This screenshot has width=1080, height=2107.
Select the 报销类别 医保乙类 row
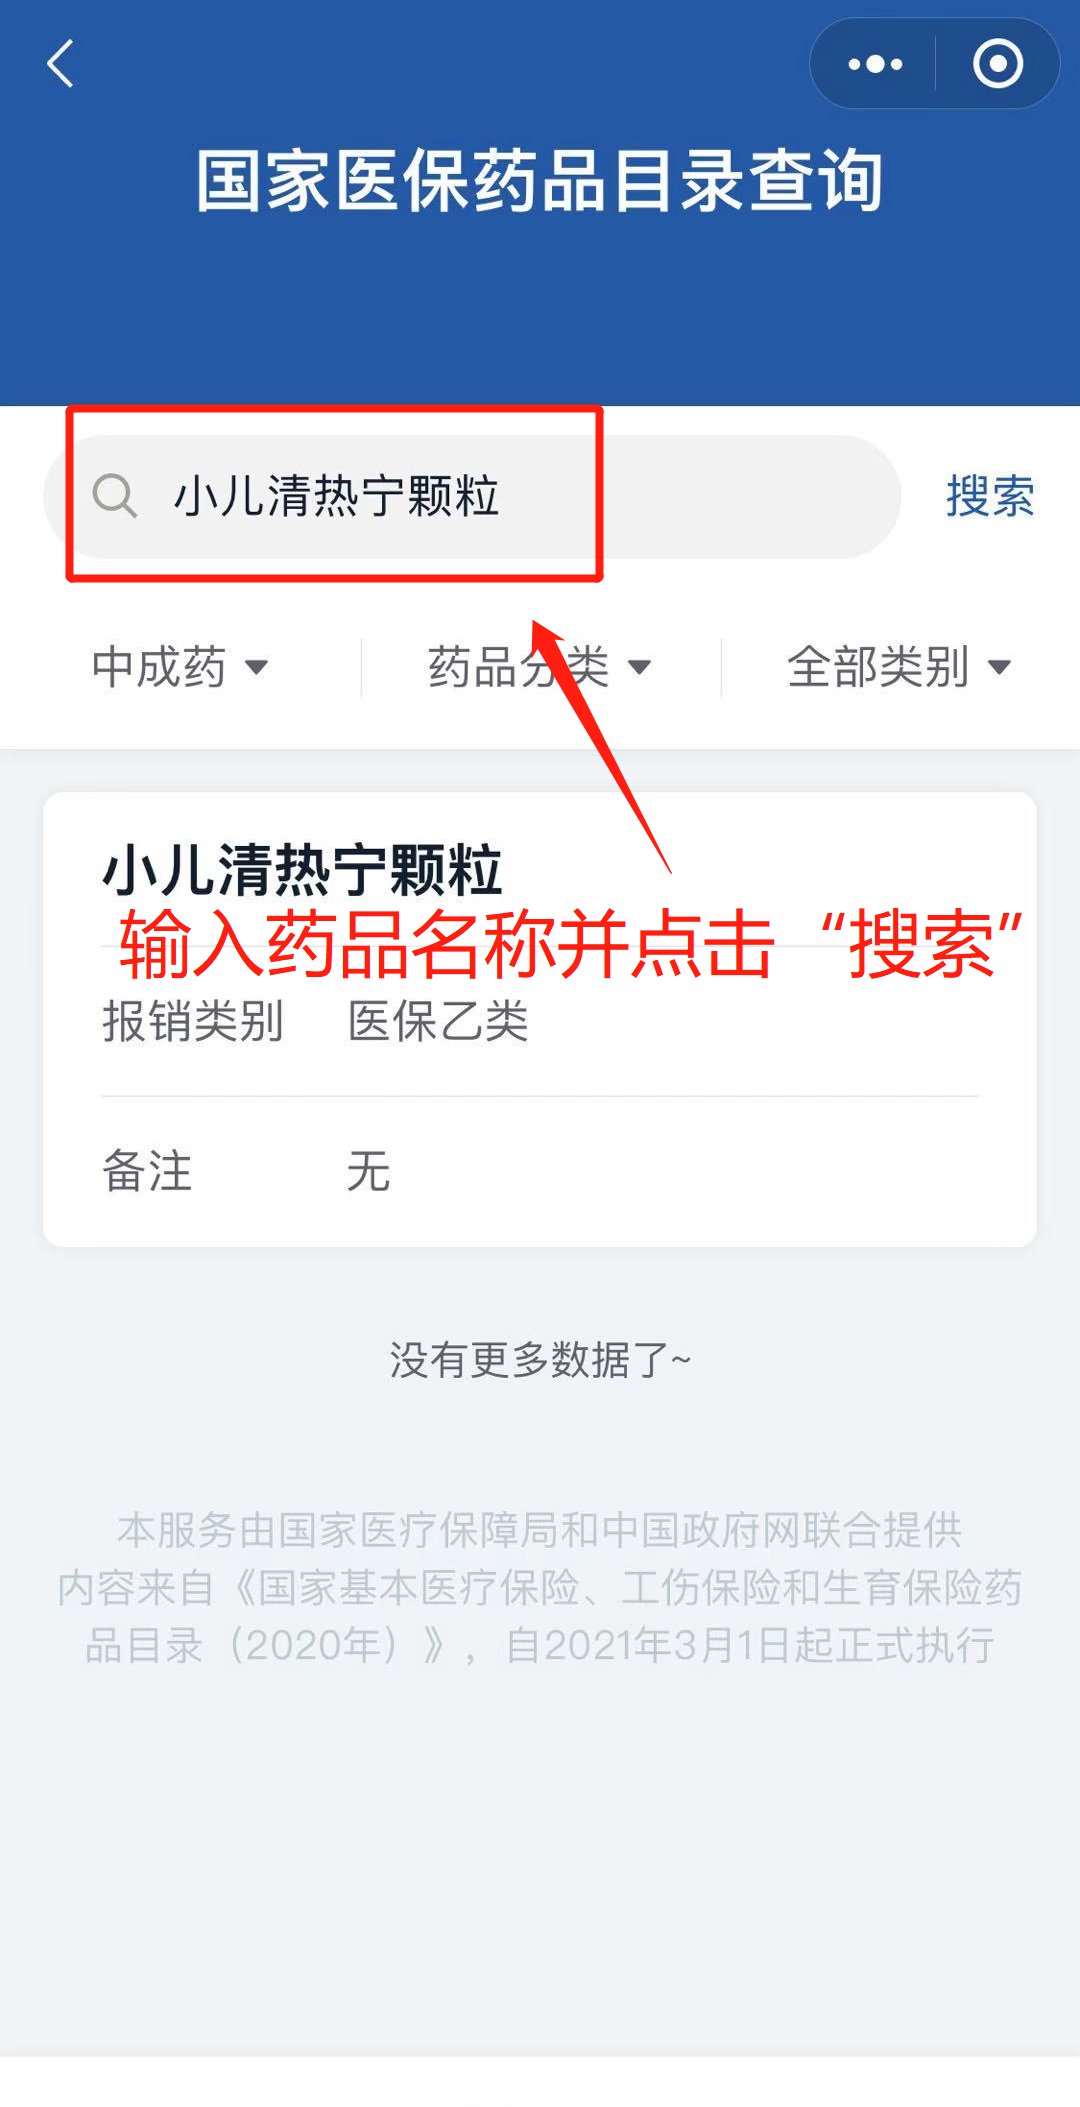(x=540, y=1021)
